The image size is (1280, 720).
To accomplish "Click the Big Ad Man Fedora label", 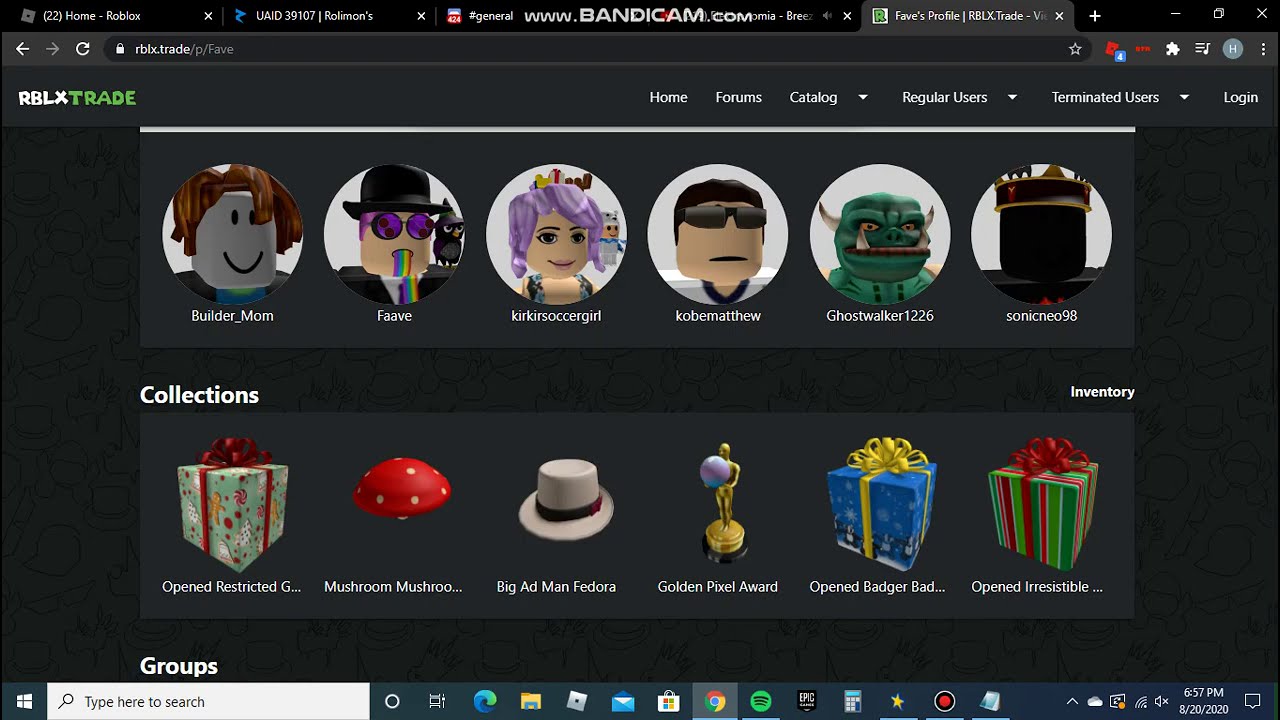I will click(x=556, y=587).
